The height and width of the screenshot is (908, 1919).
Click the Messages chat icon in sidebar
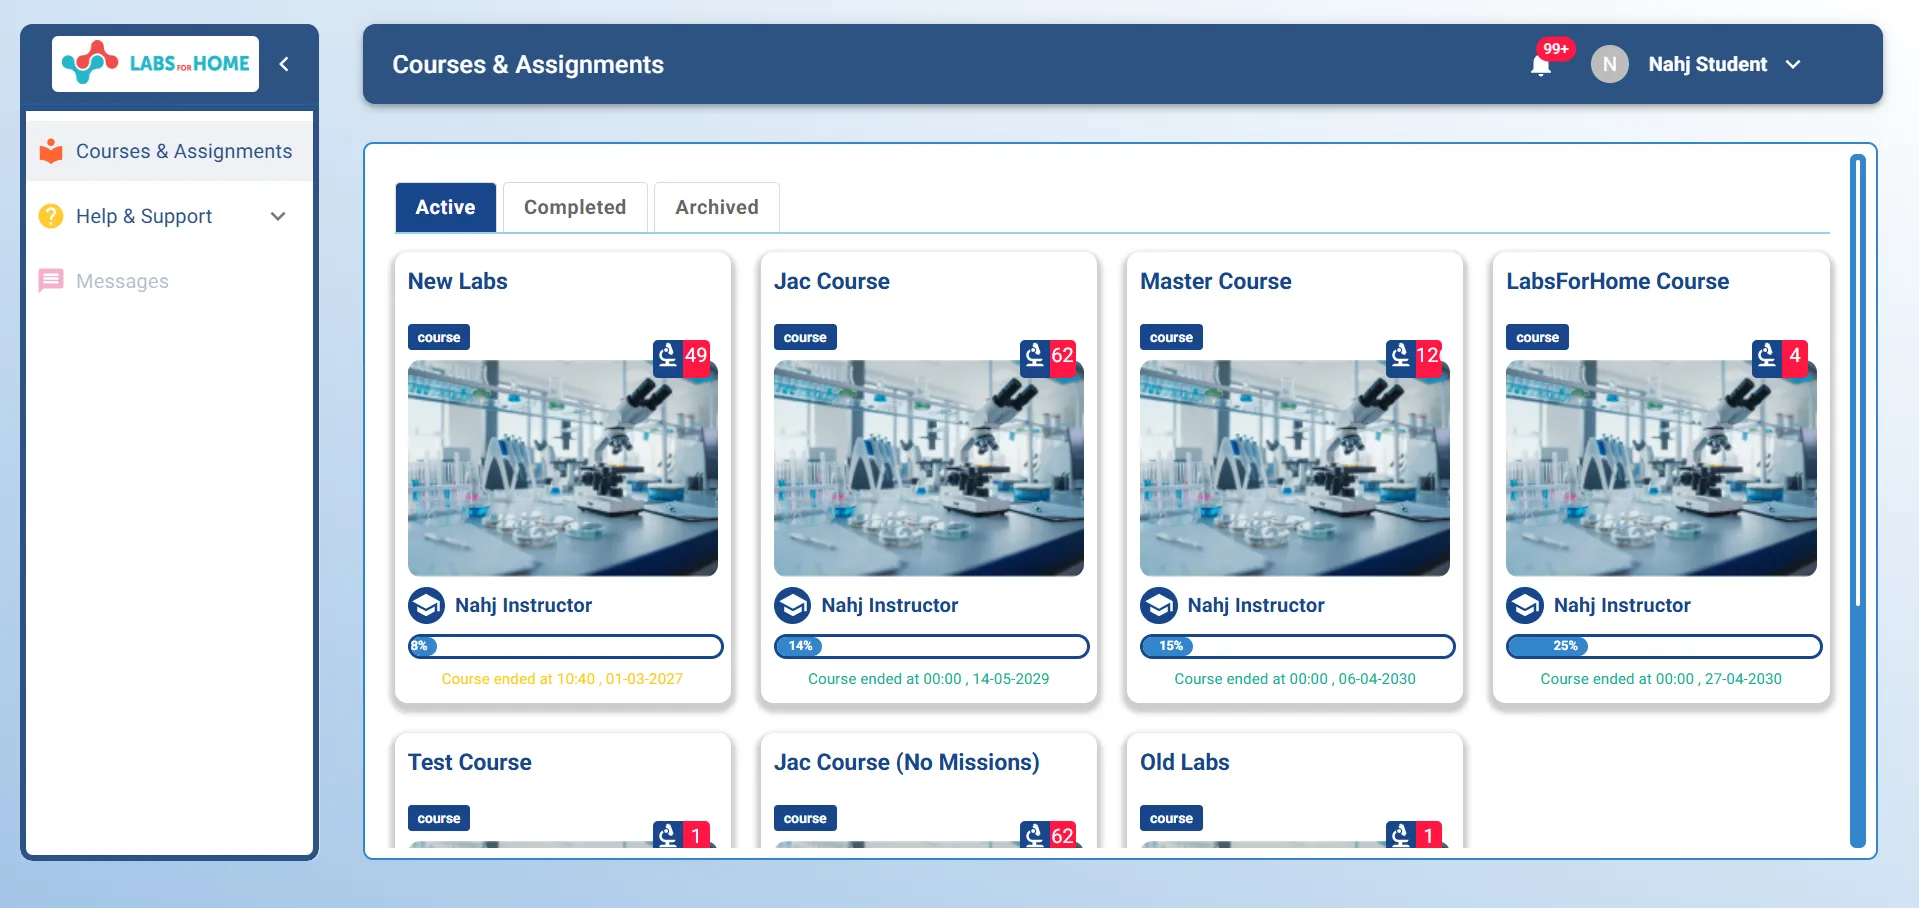click(x=51, y=281)
